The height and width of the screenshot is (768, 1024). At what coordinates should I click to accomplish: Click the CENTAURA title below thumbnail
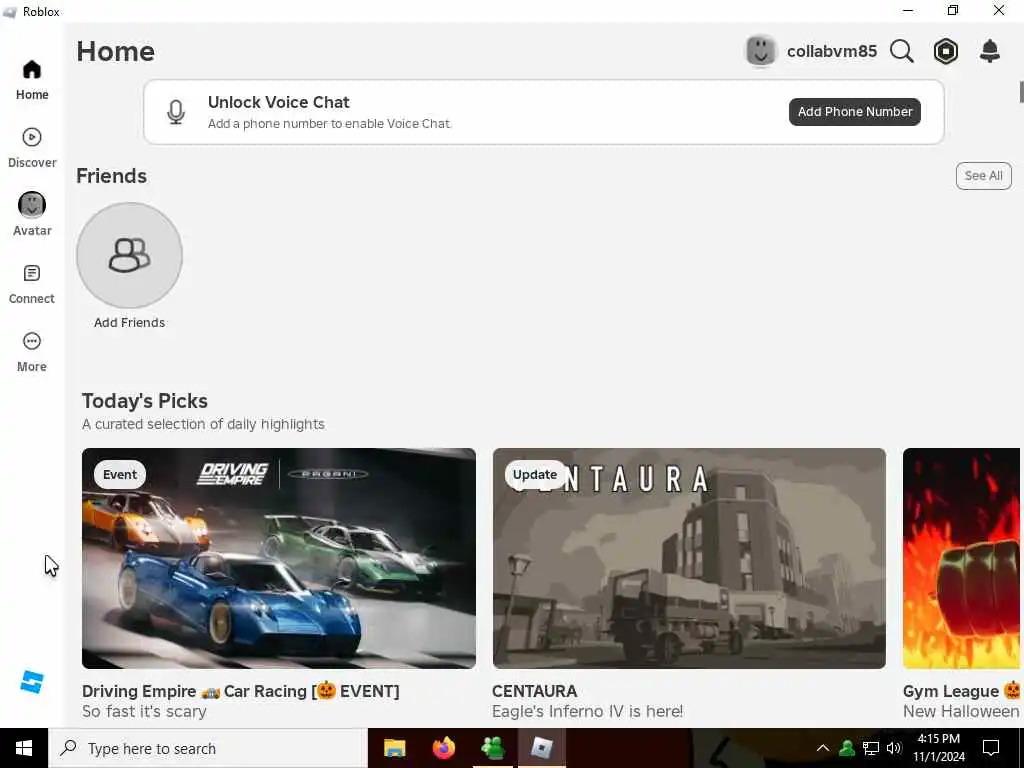tap(534, 691)
